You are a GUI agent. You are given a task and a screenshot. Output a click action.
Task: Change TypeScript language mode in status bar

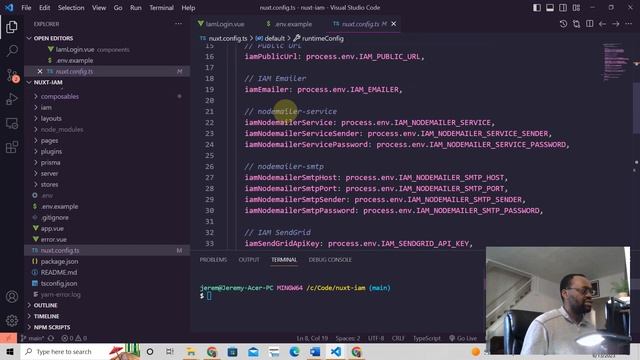(x=427, y=338)
